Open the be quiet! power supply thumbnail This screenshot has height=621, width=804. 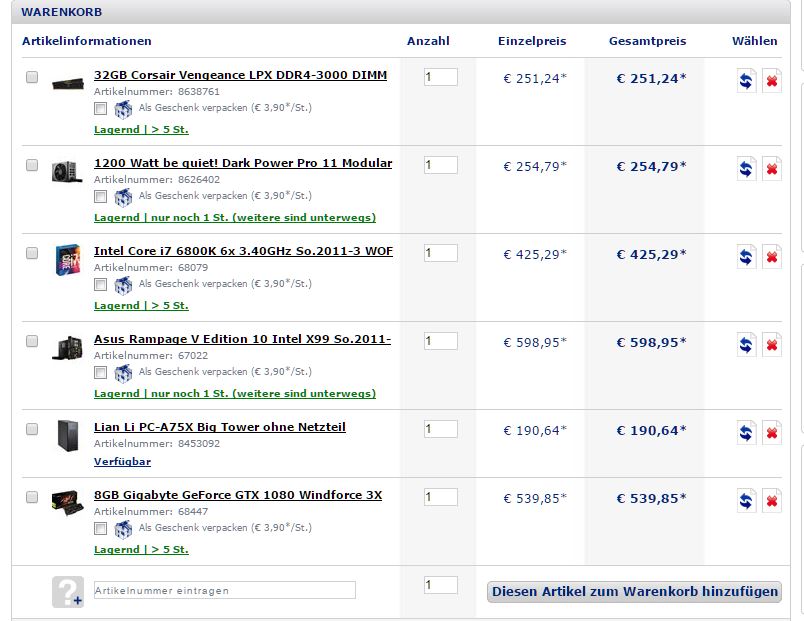[67, 172]
